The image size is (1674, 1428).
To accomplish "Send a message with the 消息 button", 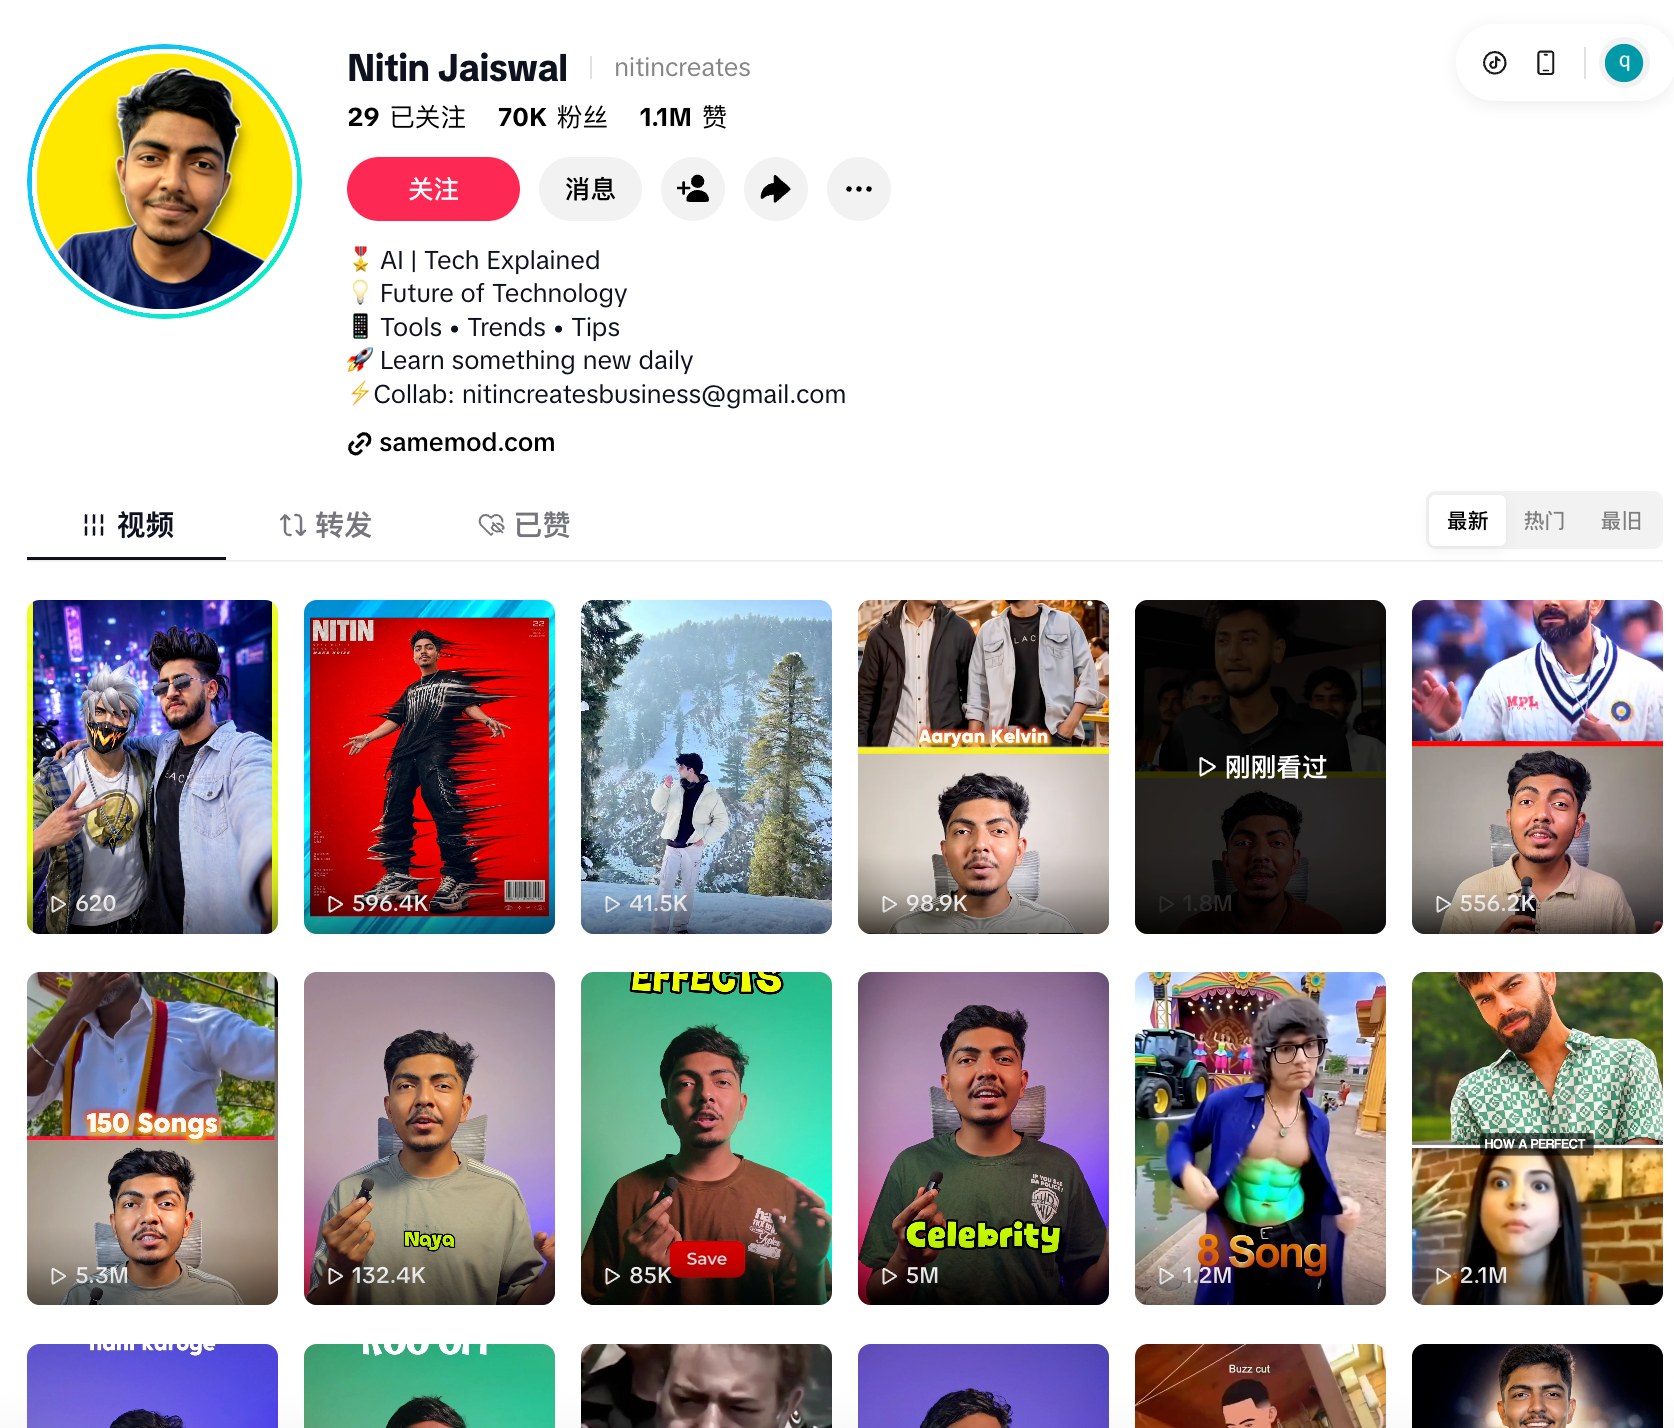I will [x=590, y=189].
